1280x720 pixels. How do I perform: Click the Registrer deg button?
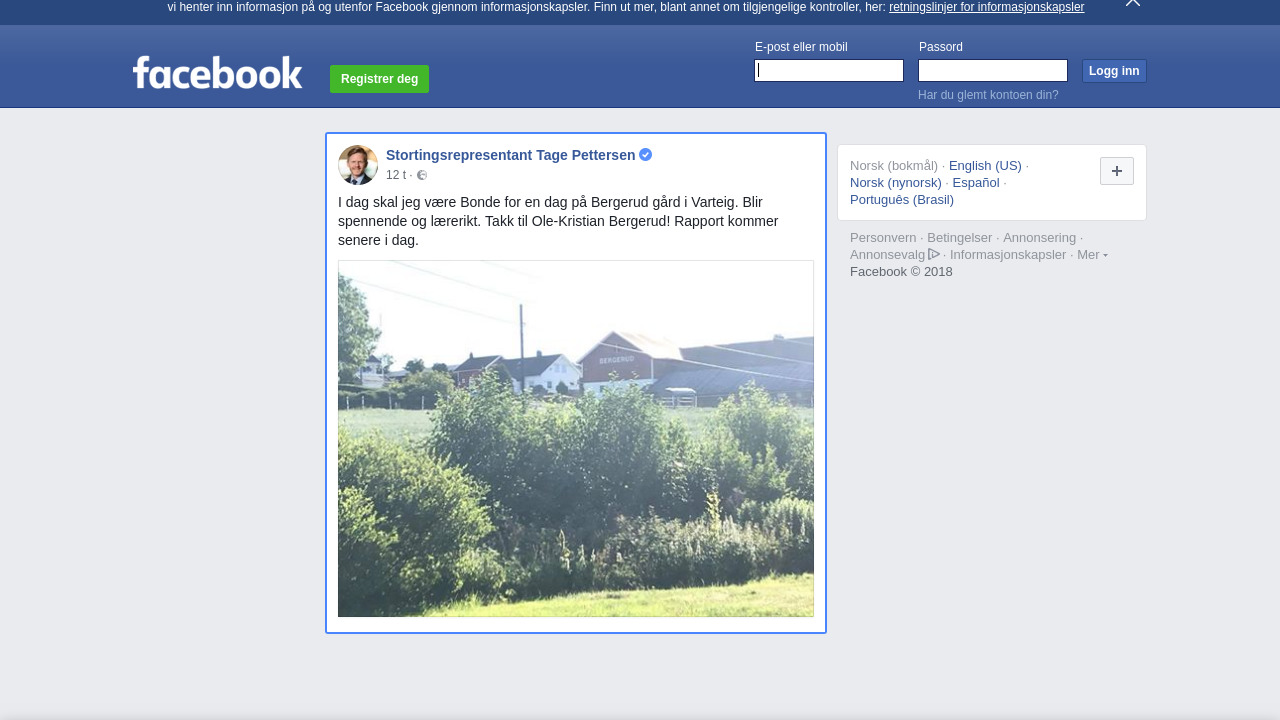(x=379, y=79)
